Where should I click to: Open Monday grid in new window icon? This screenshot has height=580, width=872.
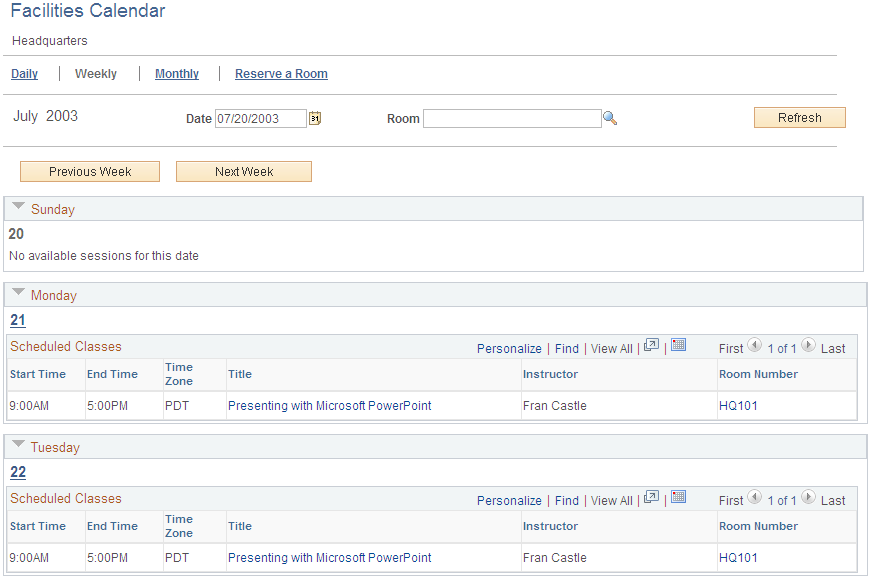tap(651, 346)
